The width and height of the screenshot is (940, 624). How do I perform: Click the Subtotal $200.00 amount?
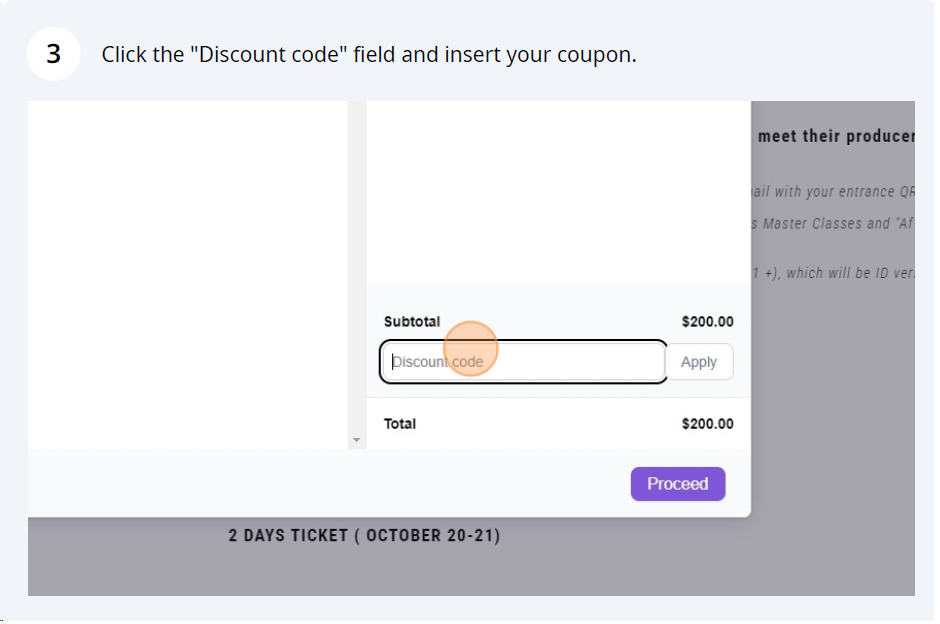707,322
